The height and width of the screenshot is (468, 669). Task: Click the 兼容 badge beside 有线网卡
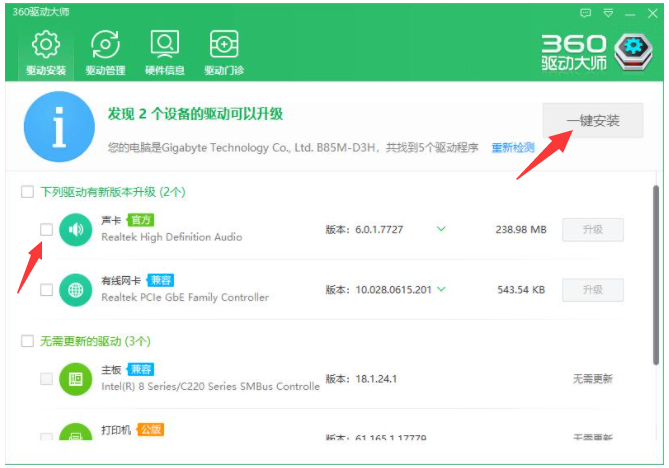click(160, 280)
